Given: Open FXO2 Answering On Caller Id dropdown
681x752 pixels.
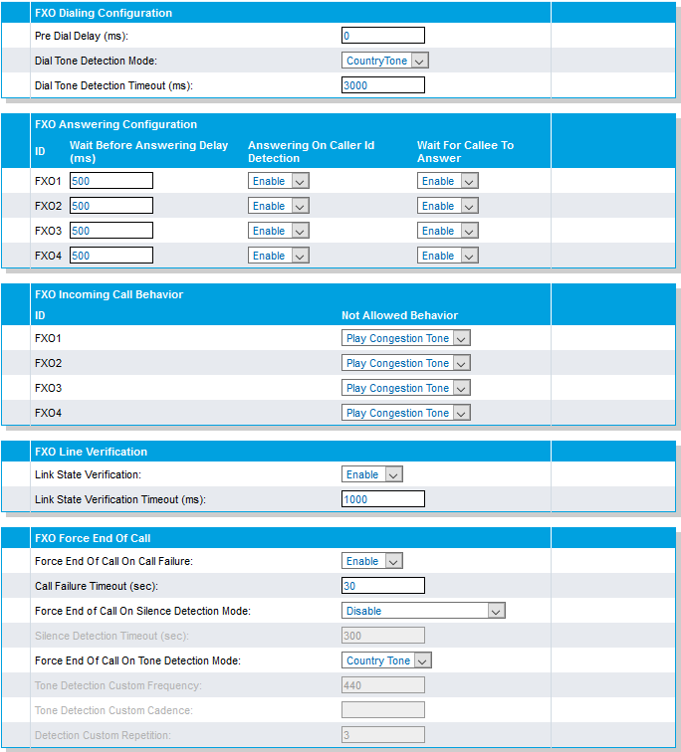Looking at the screenshot, I should point(278,206).
